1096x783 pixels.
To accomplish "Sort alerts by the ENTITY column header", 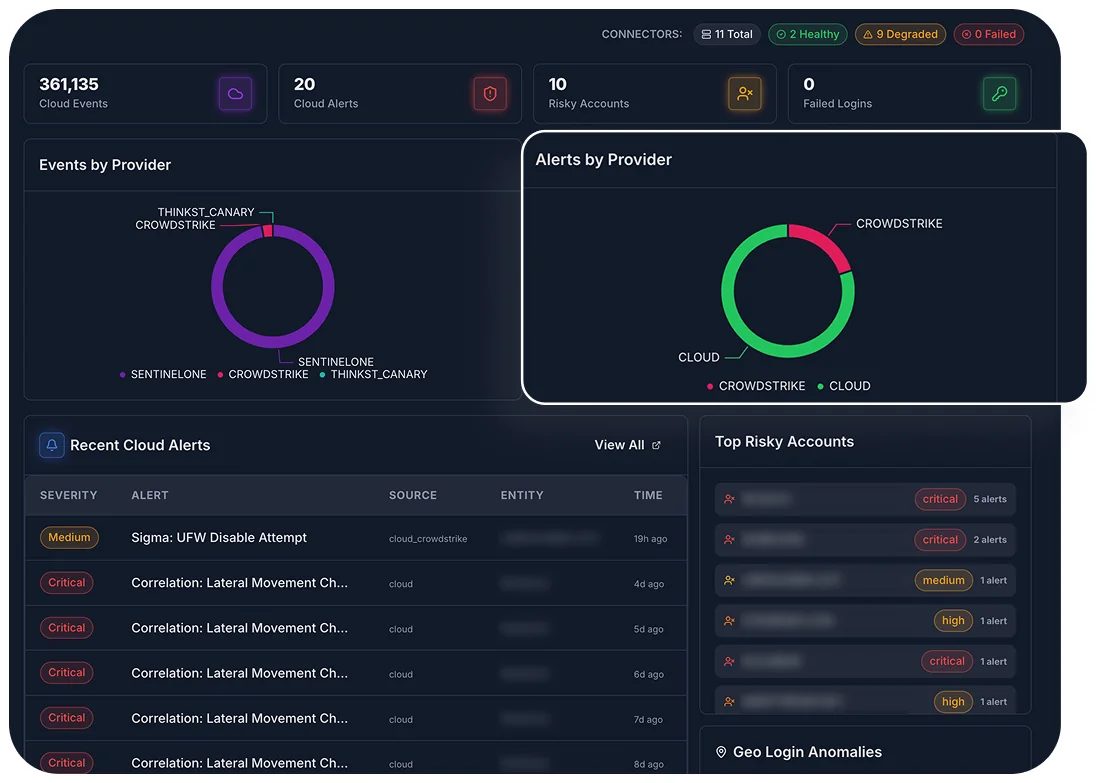I will pyautogui.click(x=521, y=495).
